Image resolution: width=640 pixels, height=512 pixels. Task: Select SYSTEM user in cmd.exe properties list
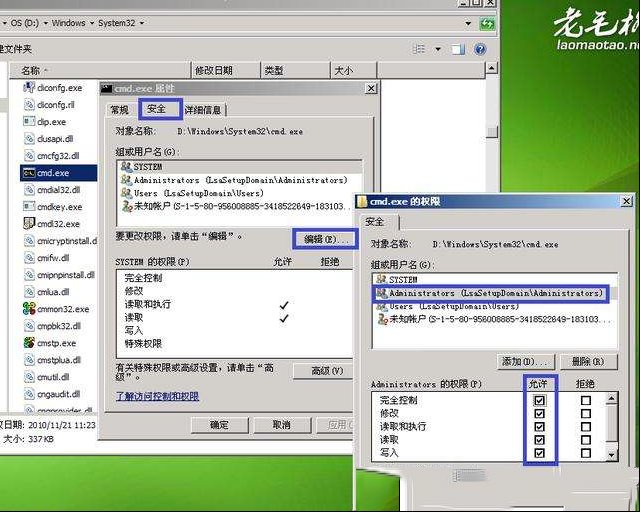pyautogui.click(x=240, y=167)
